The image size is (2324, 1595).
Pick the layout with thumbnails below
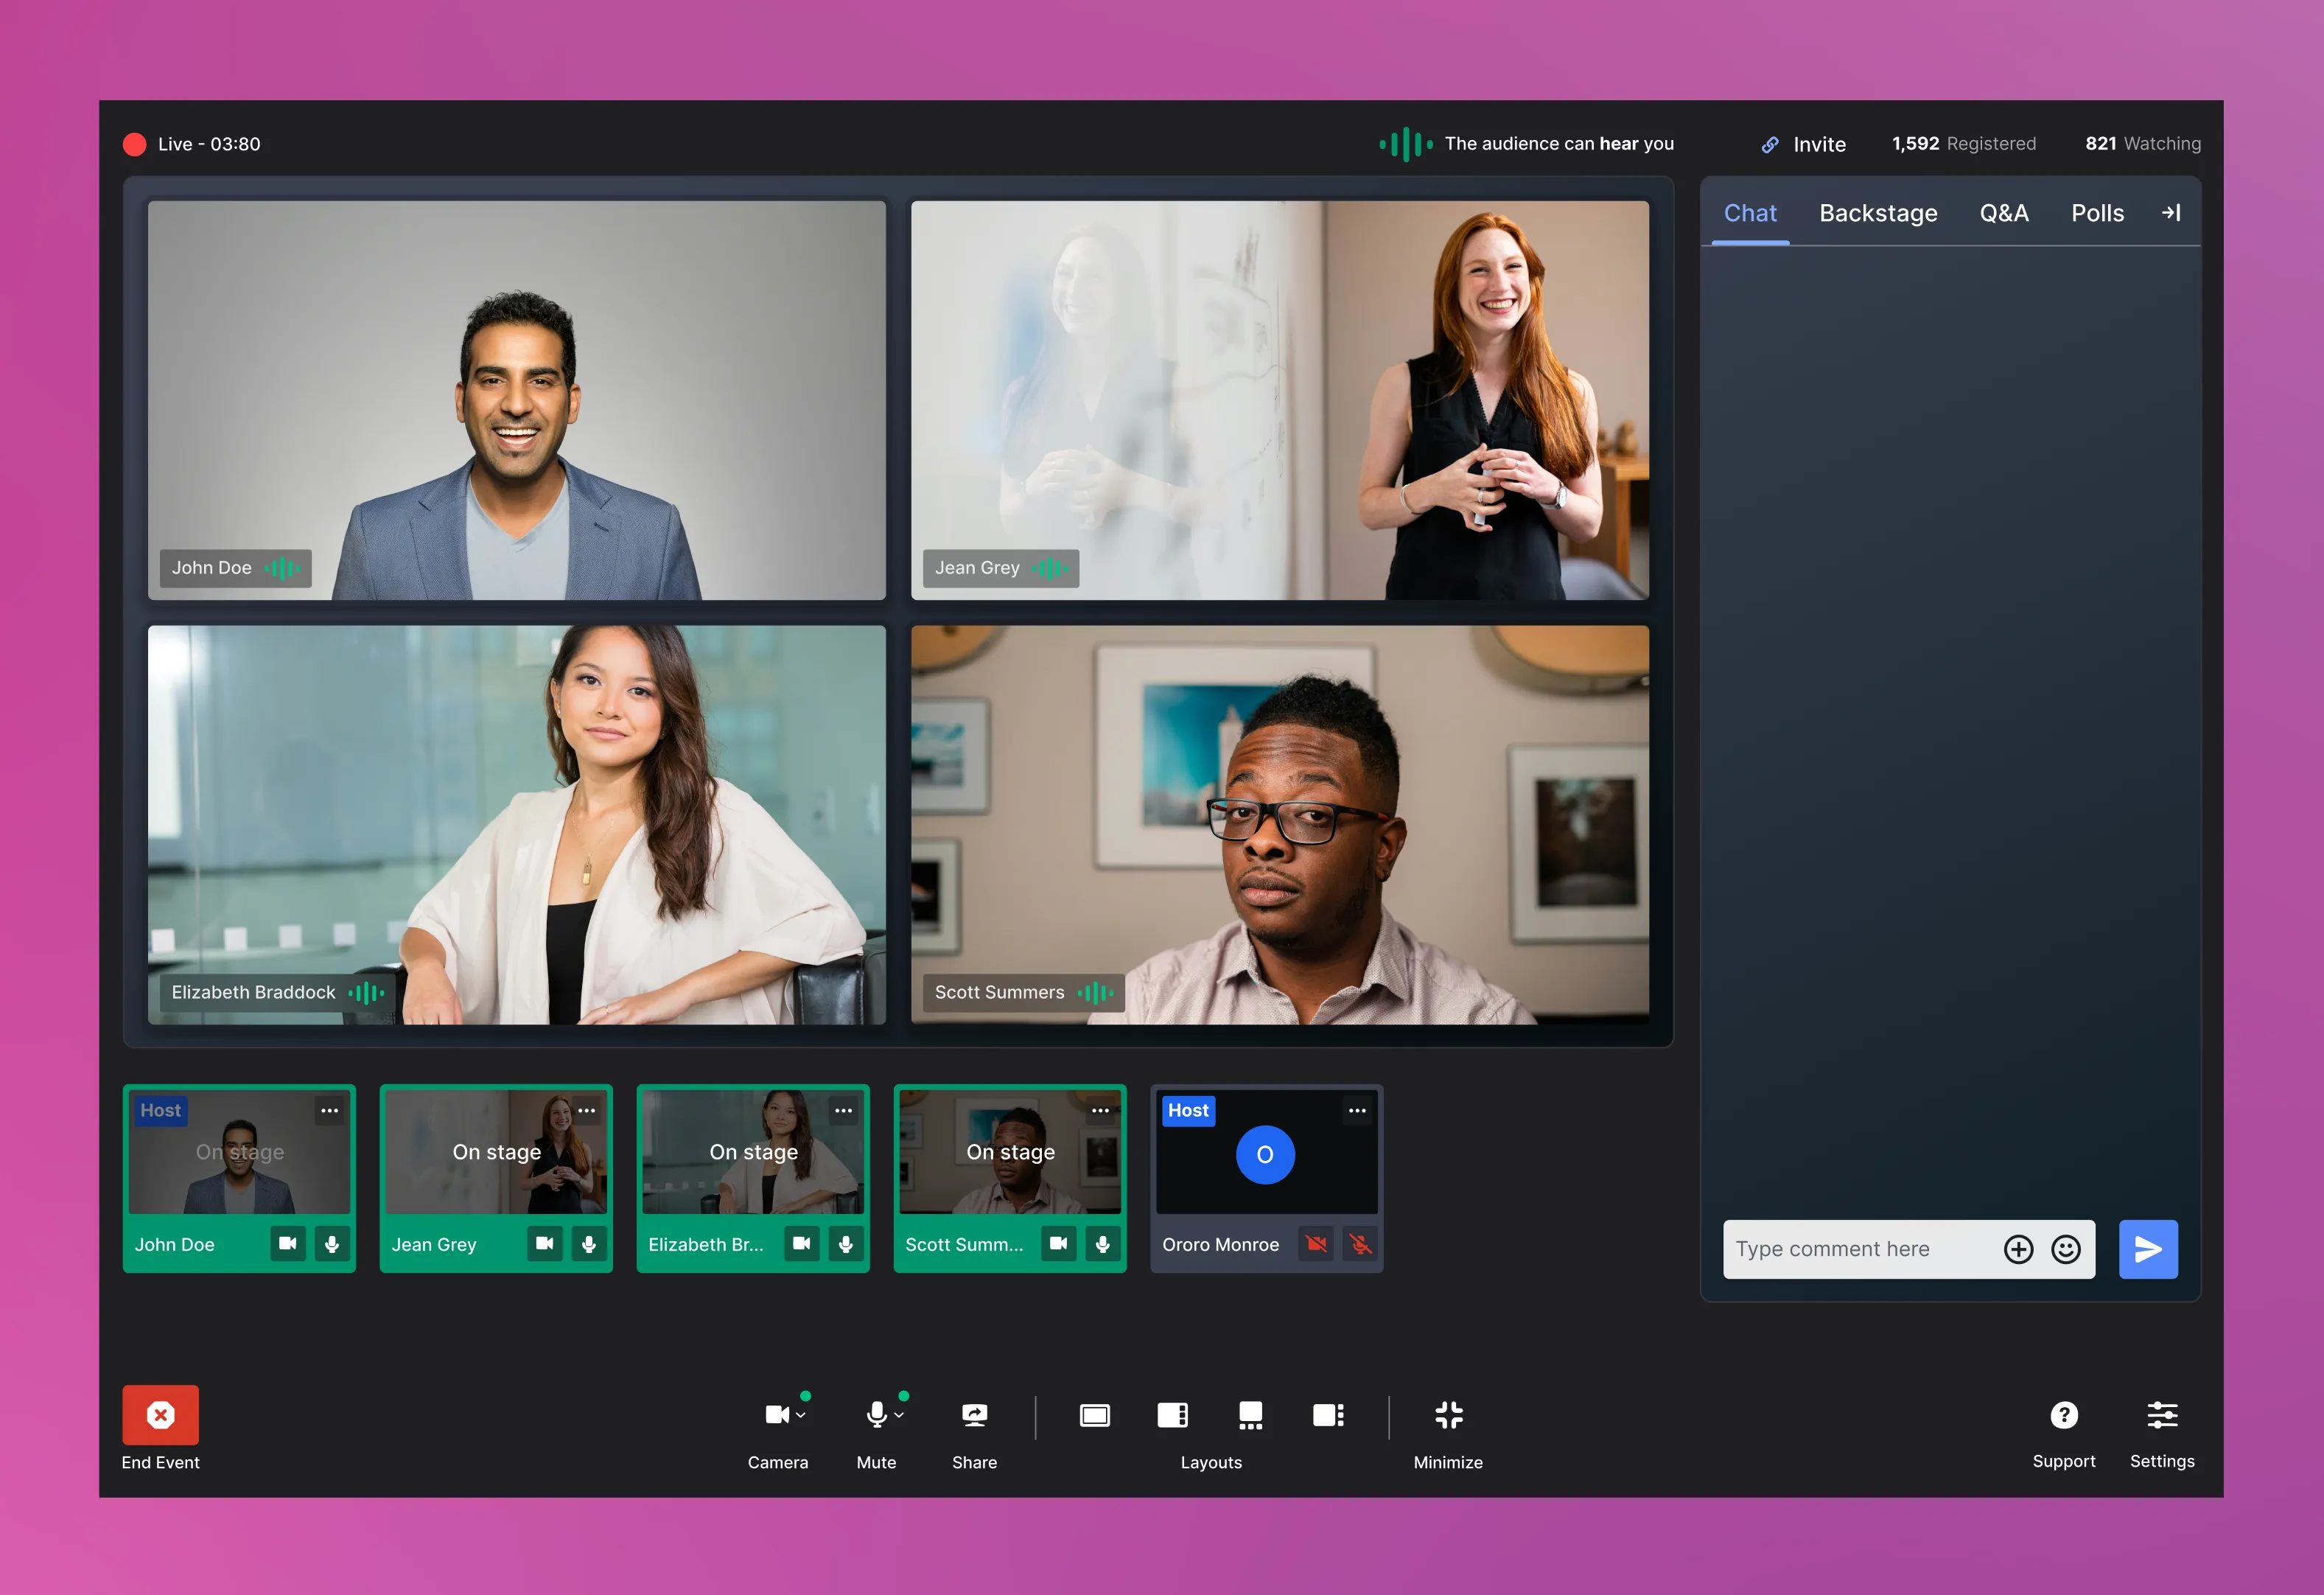tap(1250, 1415)
